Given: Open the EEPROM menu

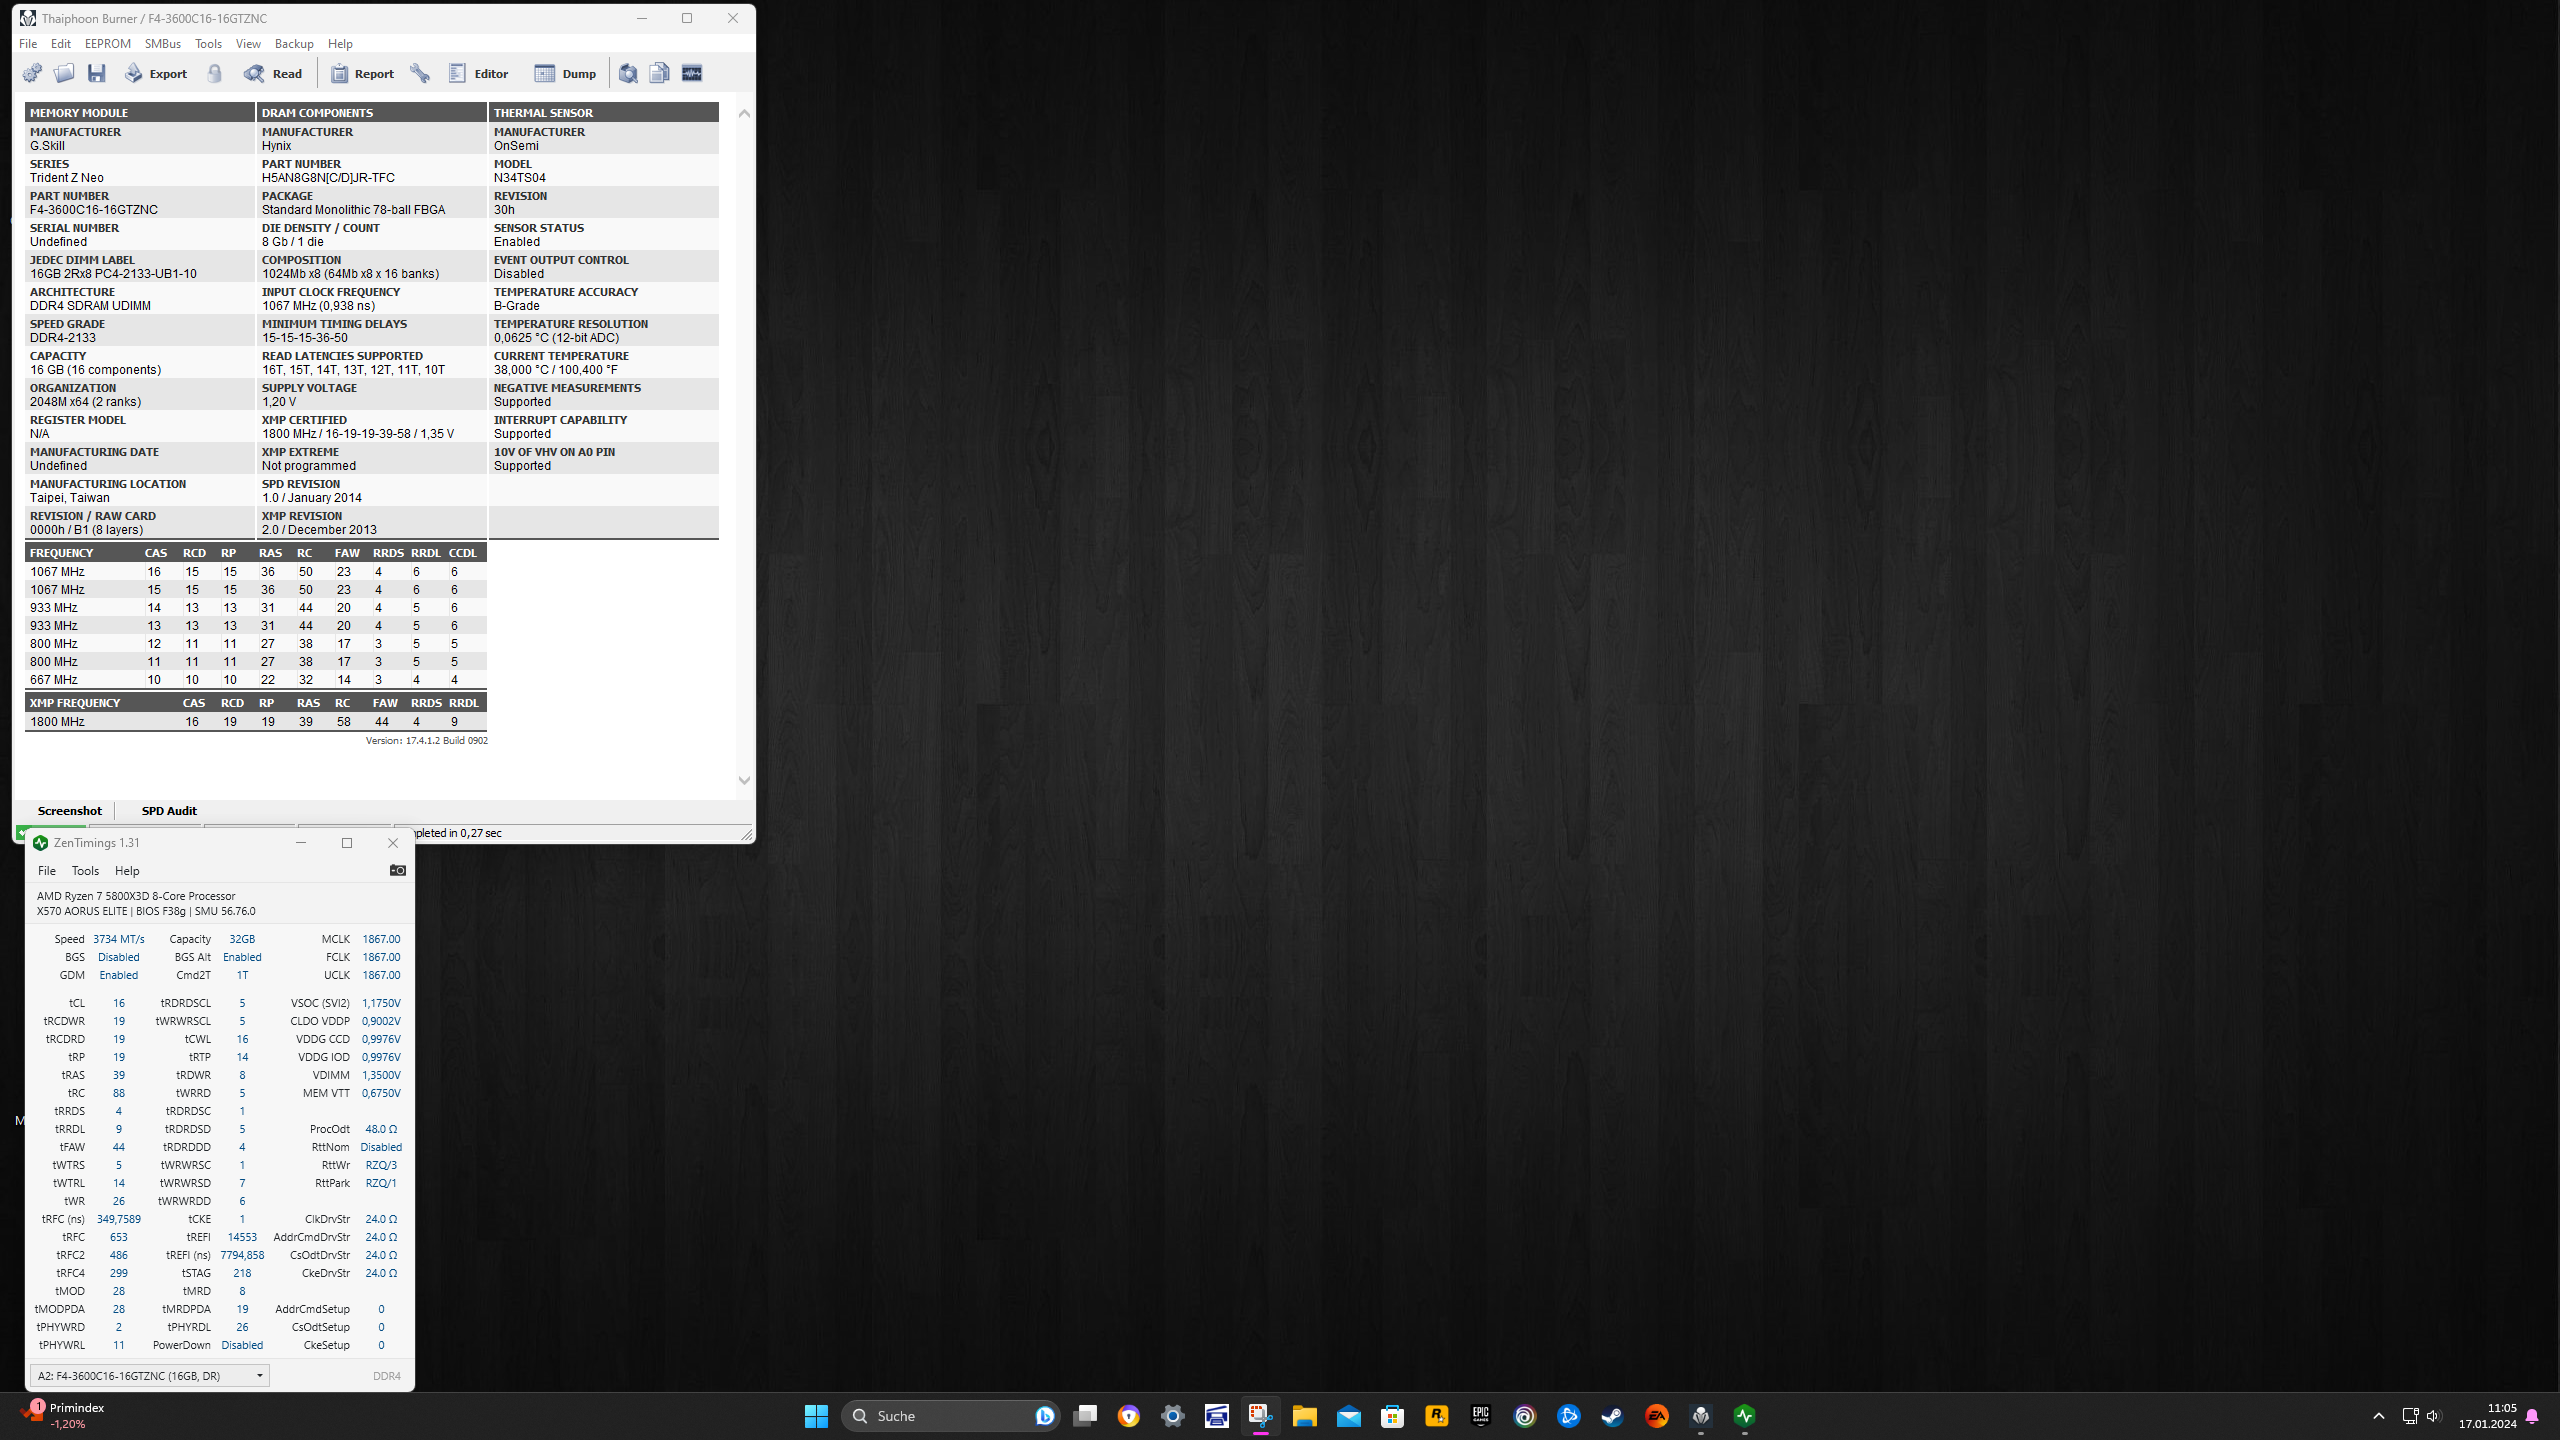Looking at the screenshot, I should (x=107, y=44).
